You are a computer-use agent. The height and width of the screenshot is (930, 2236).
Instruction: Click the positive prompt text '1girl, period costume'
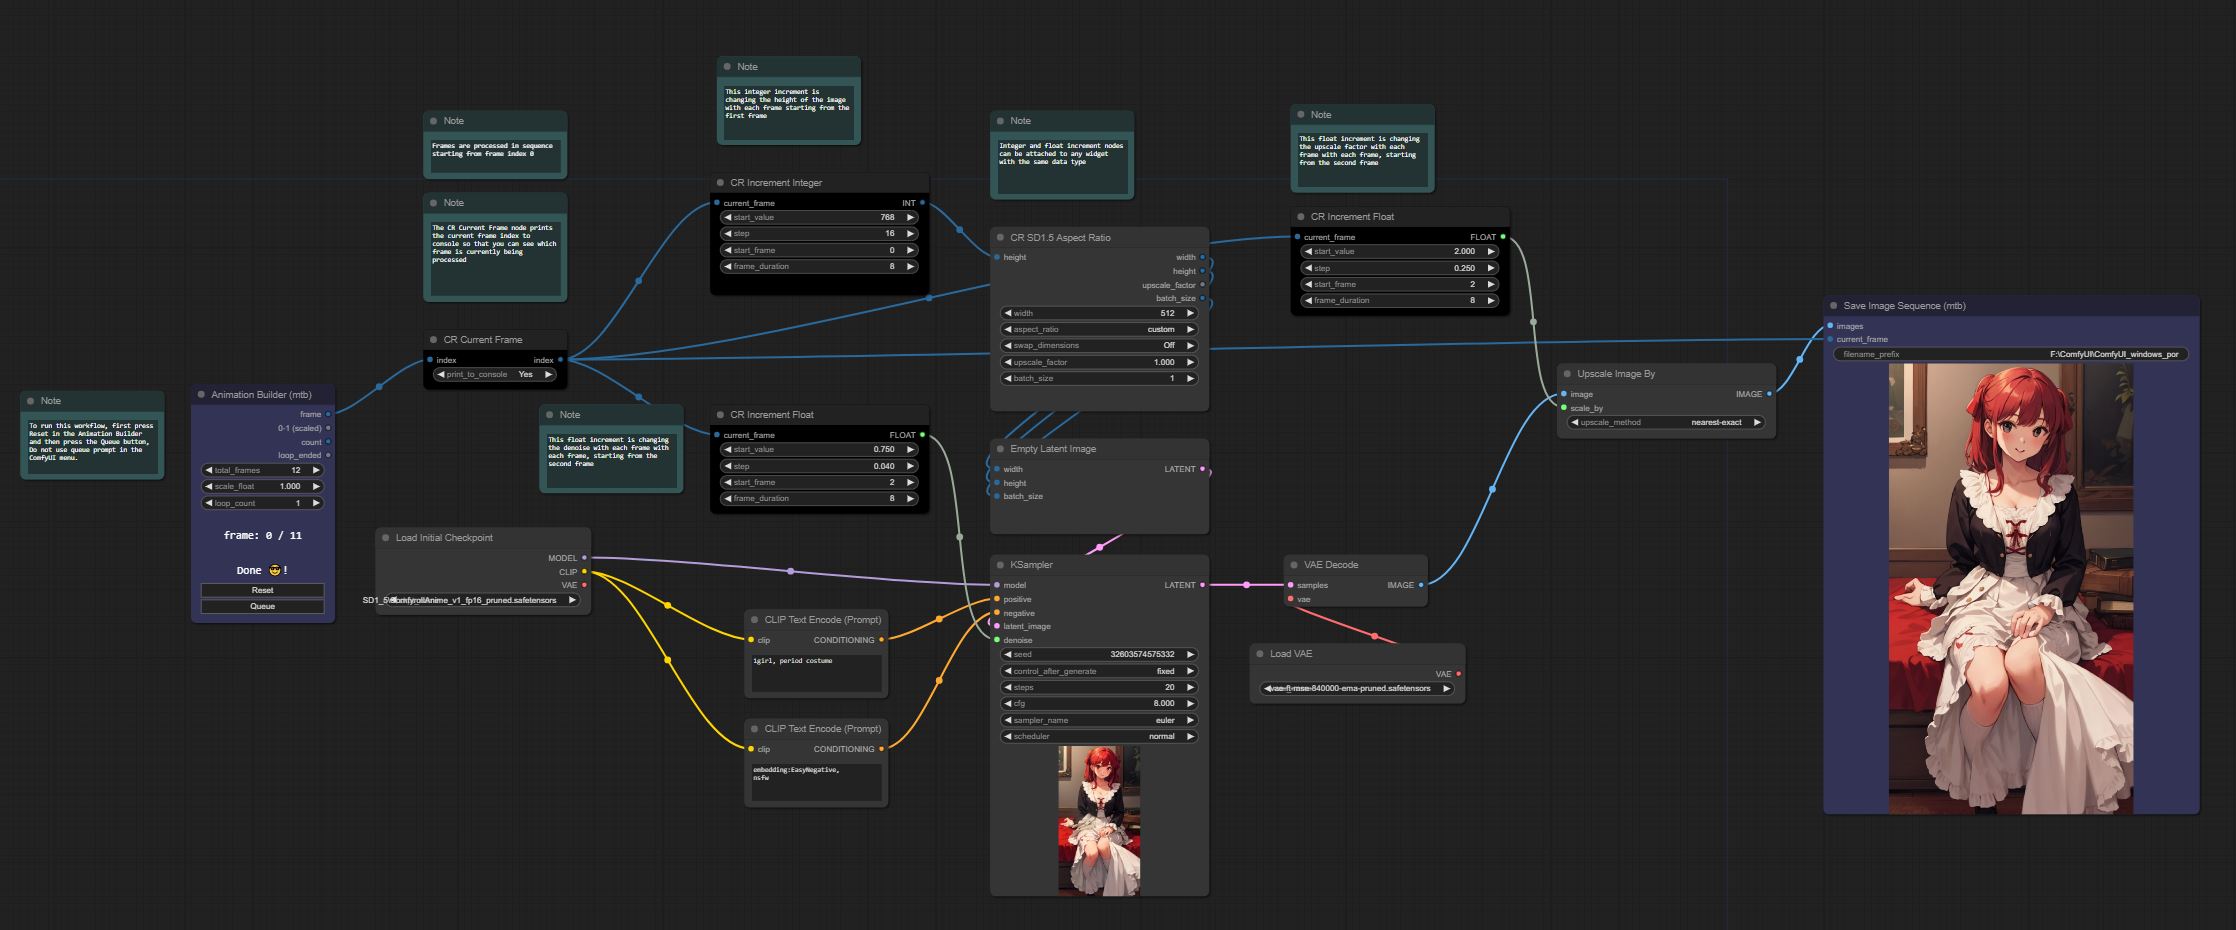pyautogui.click(x=793, y=661)
